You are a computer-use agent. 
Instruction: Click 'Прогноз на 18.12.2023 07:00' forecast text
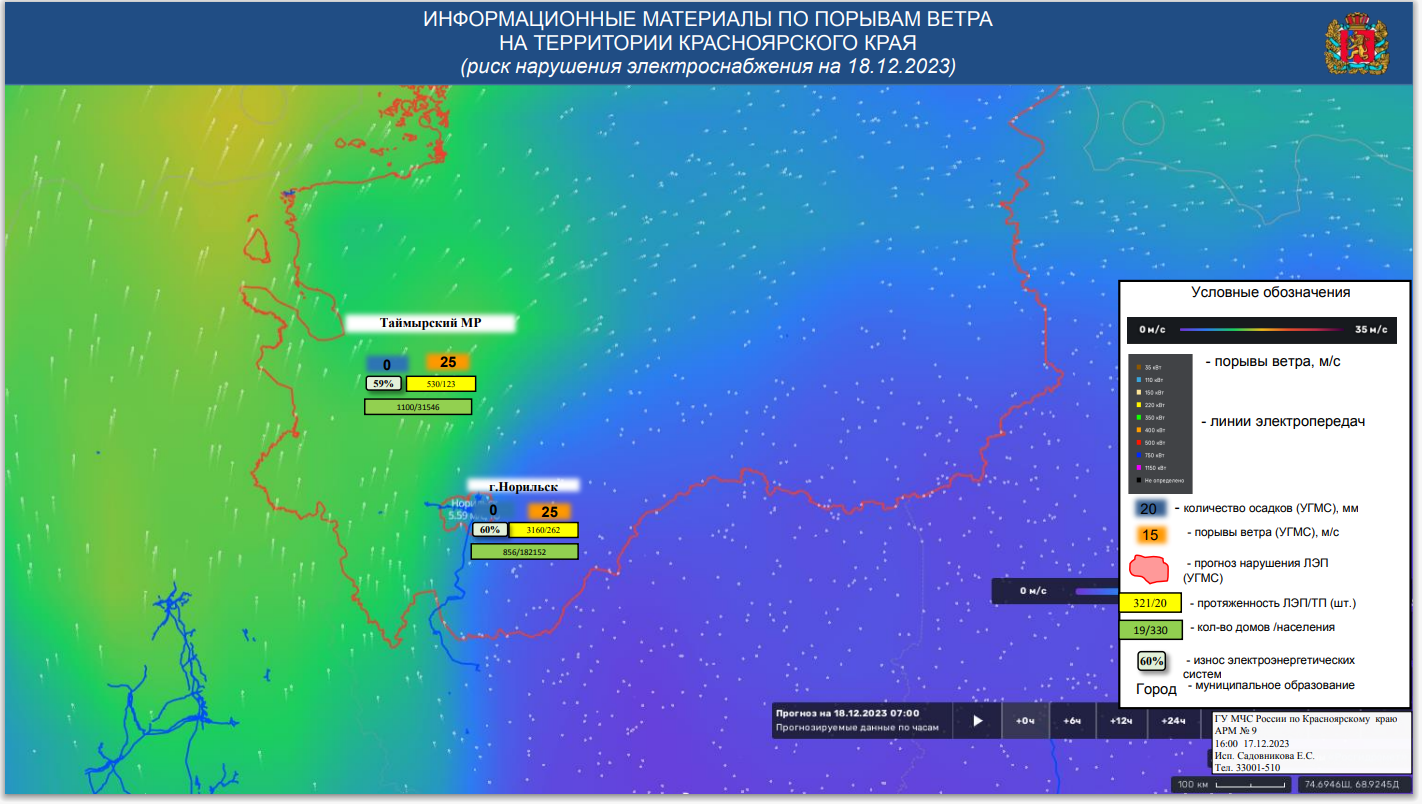tap(848, 714)
